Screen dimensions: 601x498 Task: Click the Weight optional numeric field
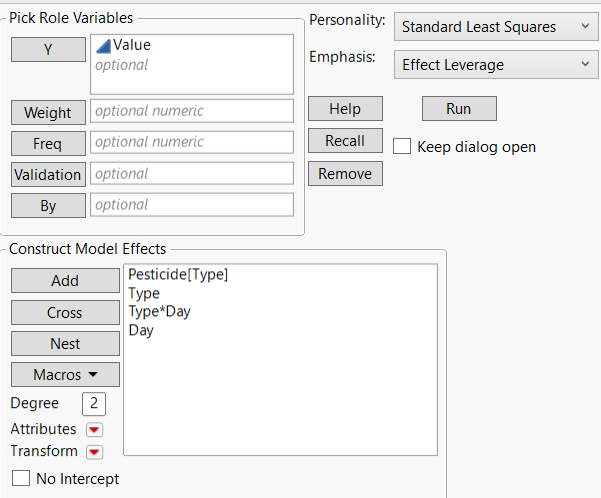click(192, 111)
